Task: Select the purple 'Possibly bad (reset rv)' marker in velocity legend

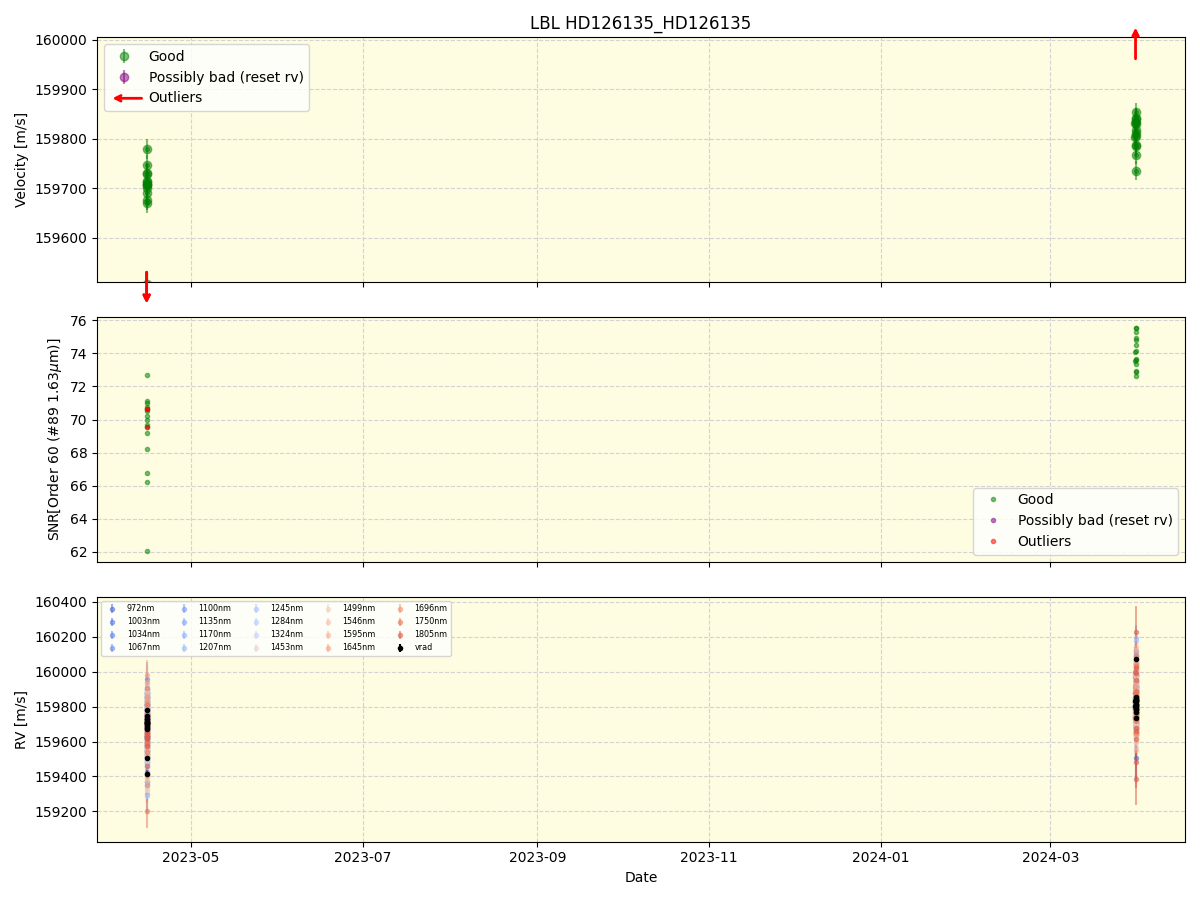Action: pyautogui.click(x=124, y=77)
